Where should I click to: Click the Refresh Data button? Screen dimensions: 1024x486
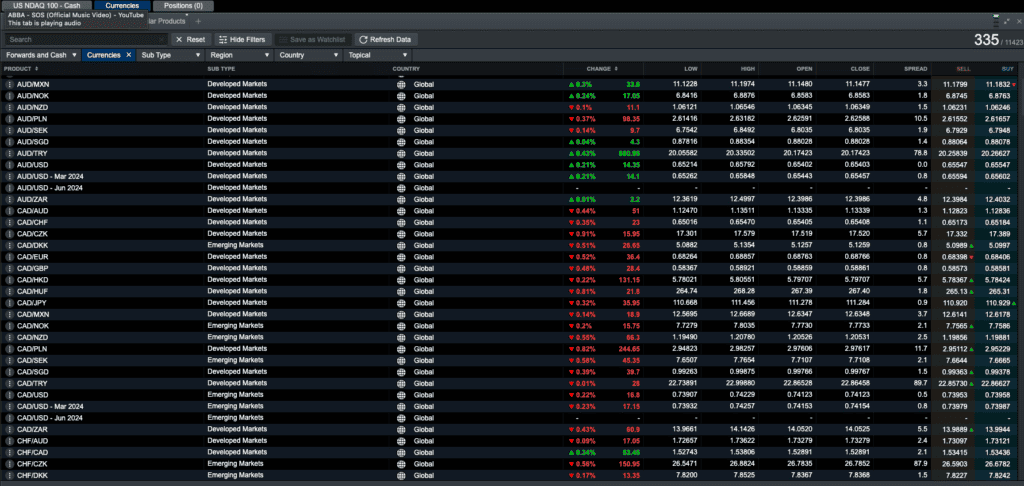pos(385,39)
